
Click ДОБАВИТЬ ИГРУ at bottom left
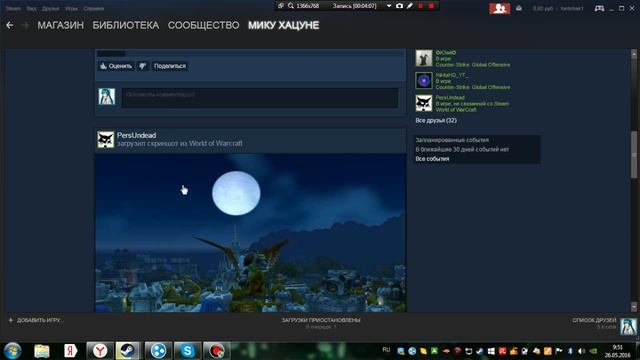pyautogui.click(x=40, y=320)
